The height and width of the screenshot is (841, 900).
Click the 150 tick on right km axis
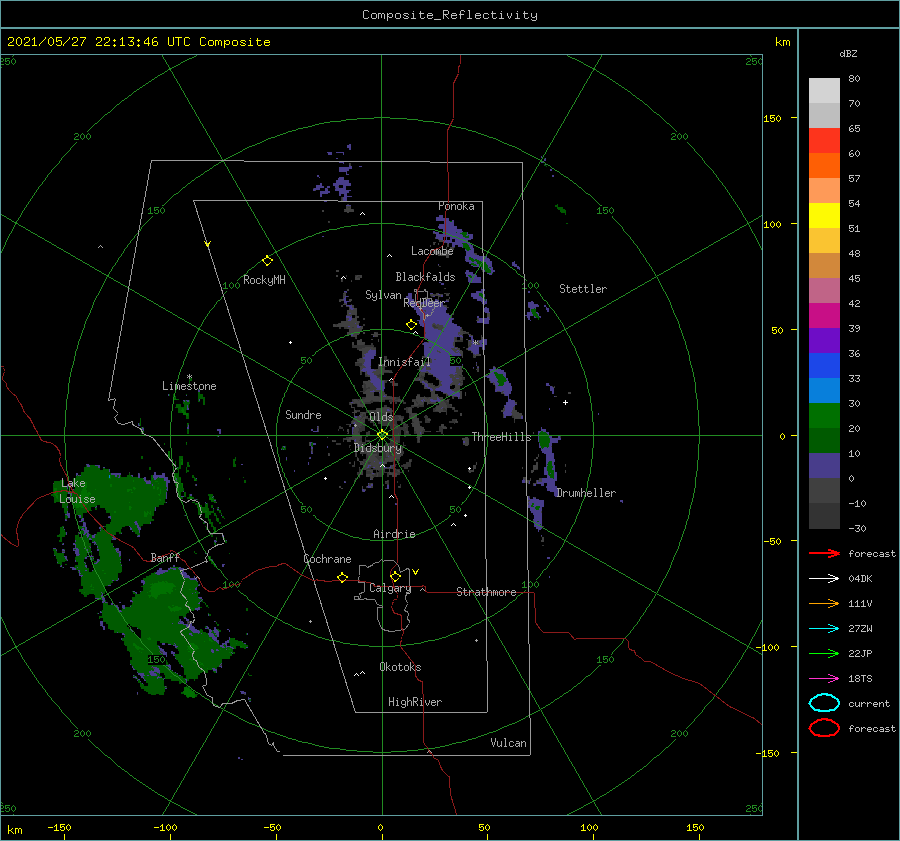click(773, 118)
